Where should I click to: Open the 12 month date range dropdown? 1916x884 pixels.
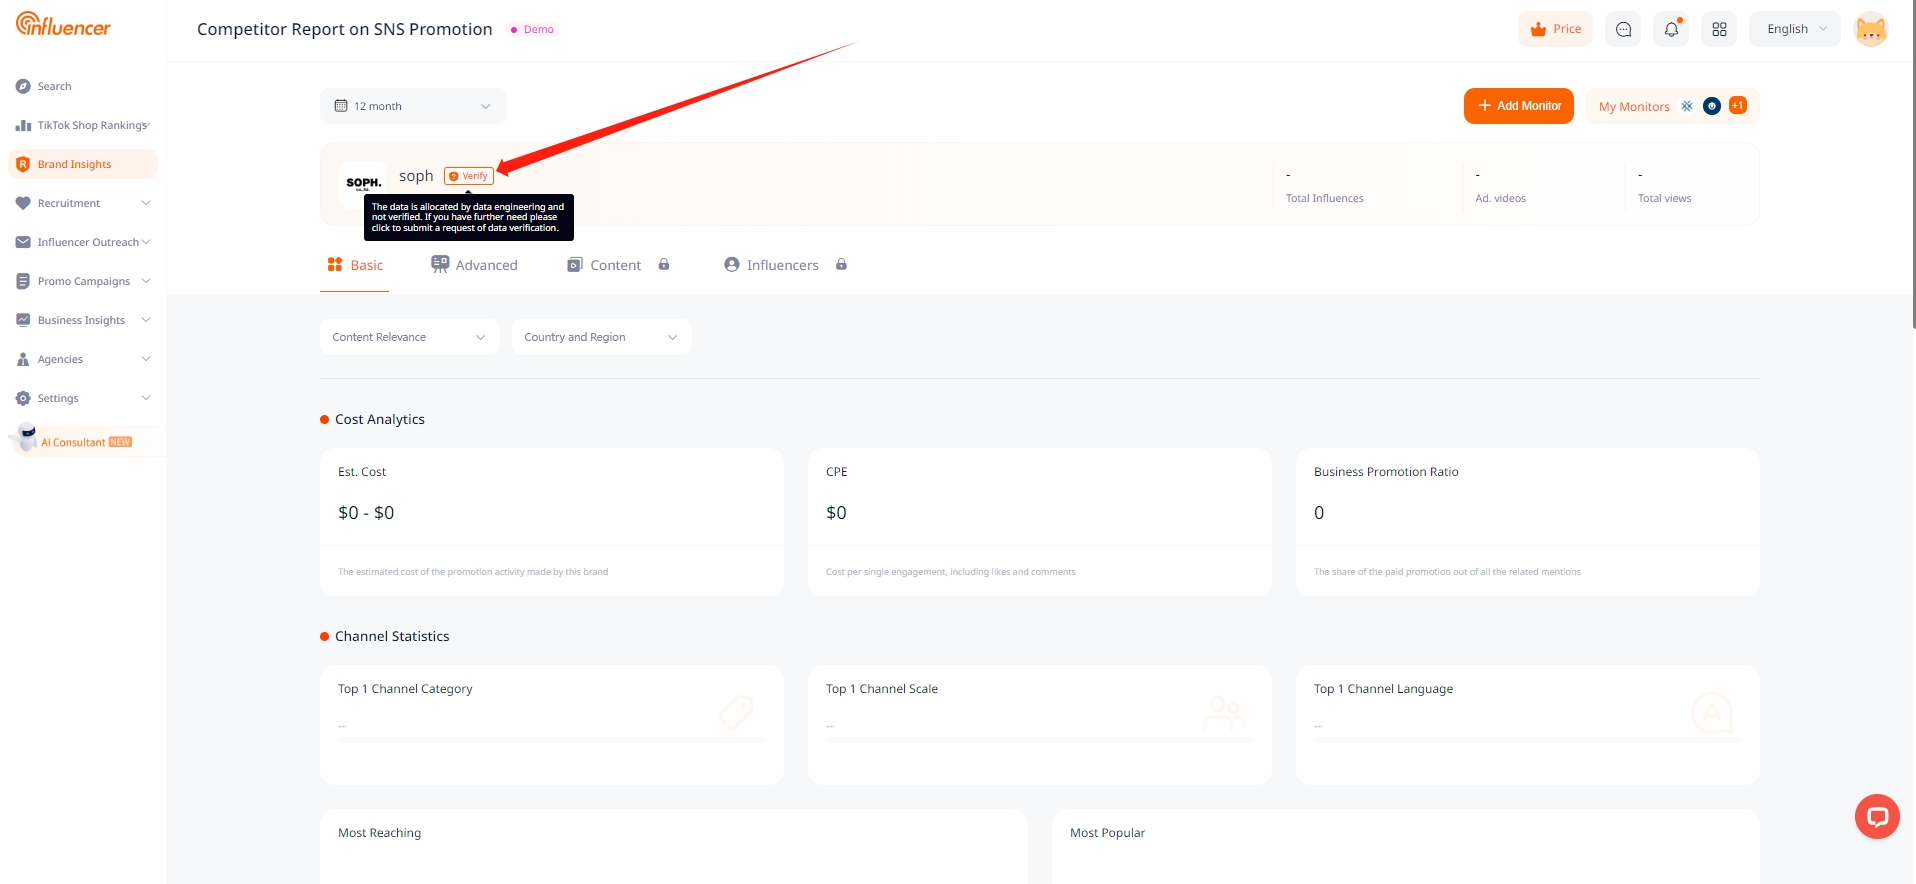(412, 106)
